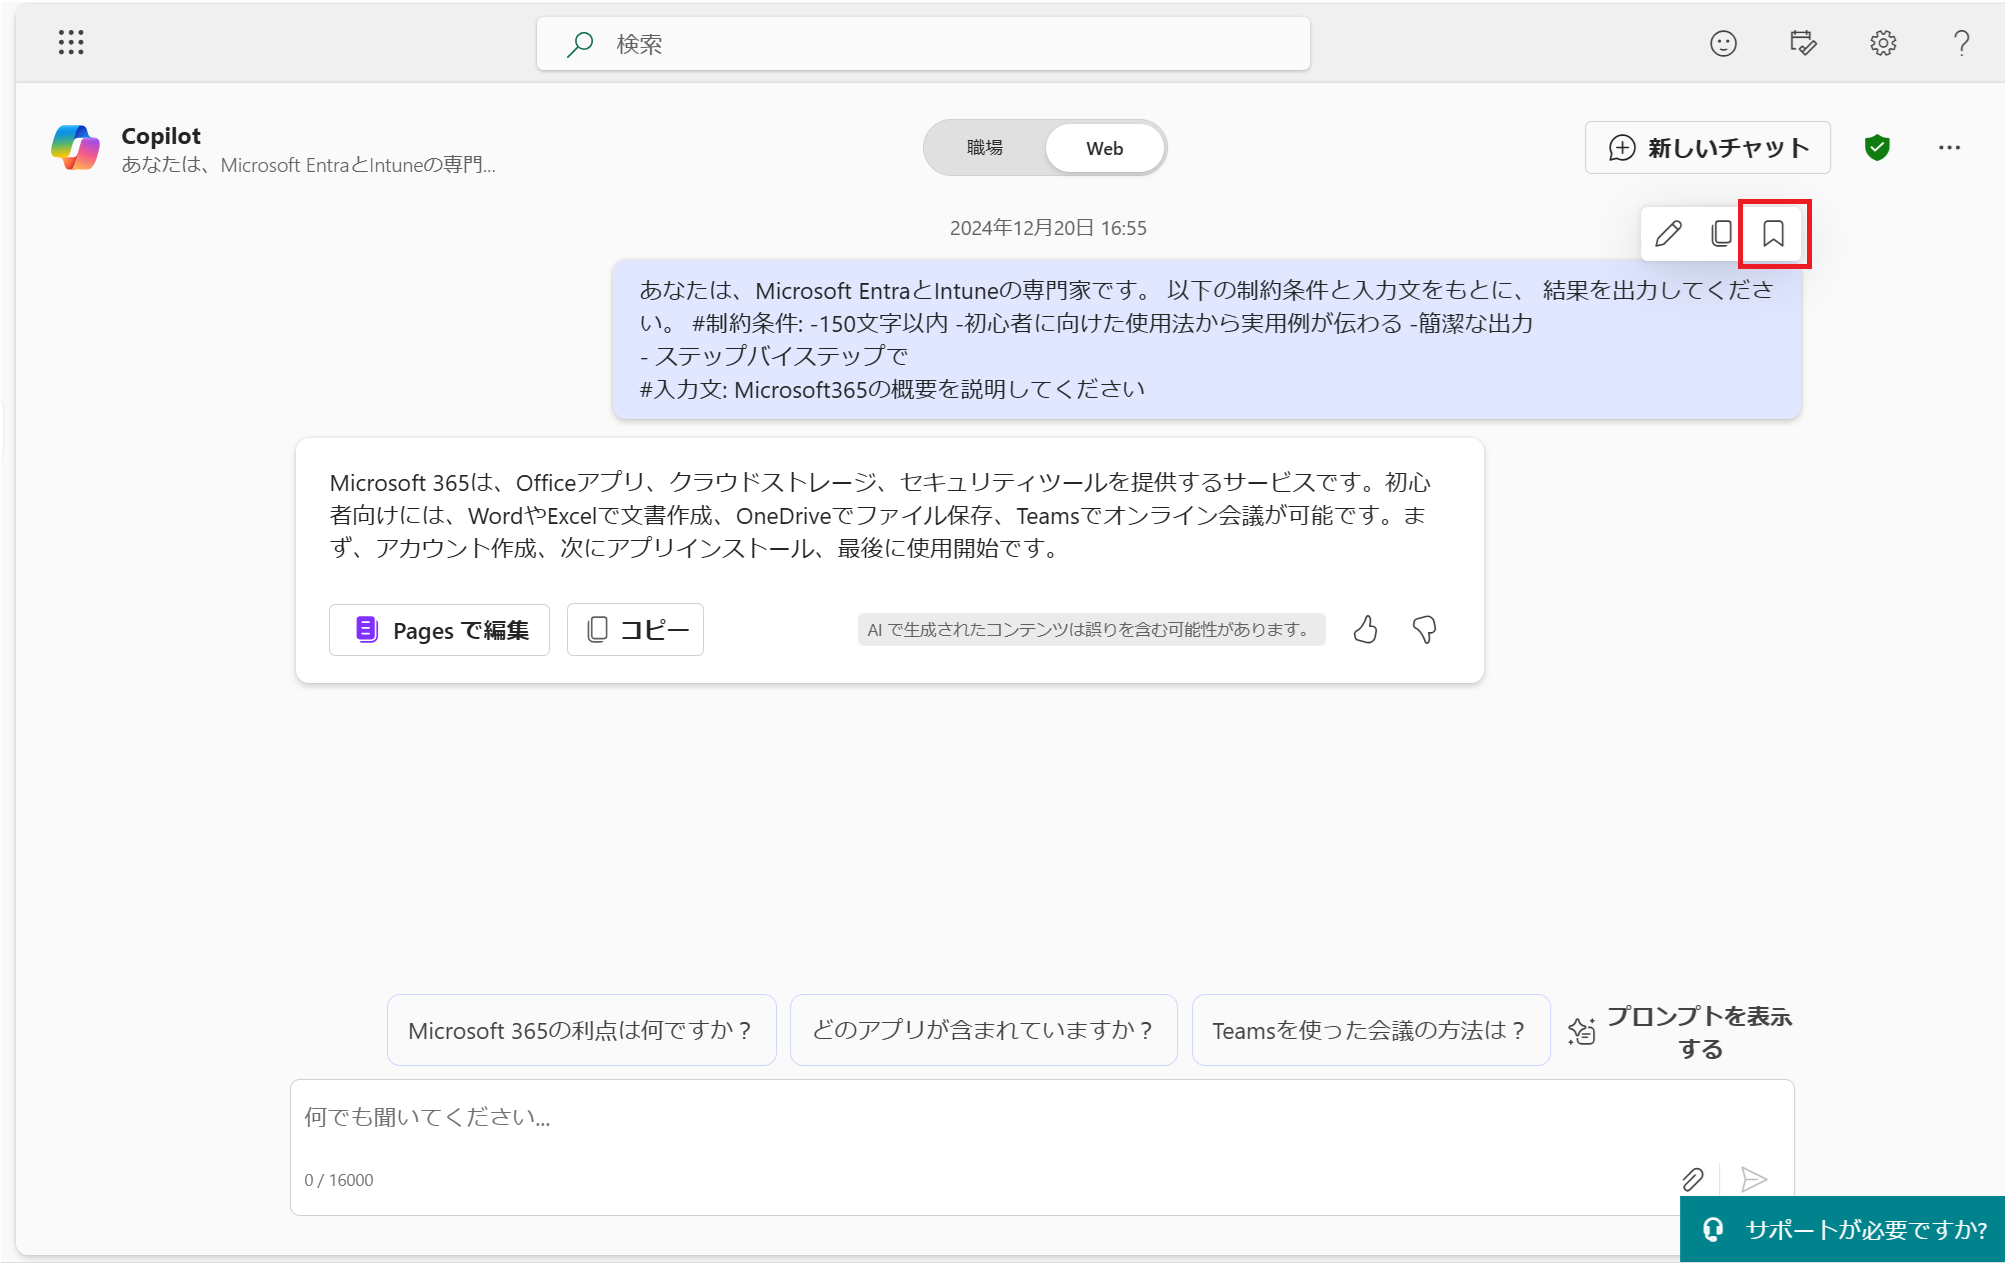This screenshot has height=1263, width=2005.
Task: Click the Pages で編集 button
Action: 439,630
